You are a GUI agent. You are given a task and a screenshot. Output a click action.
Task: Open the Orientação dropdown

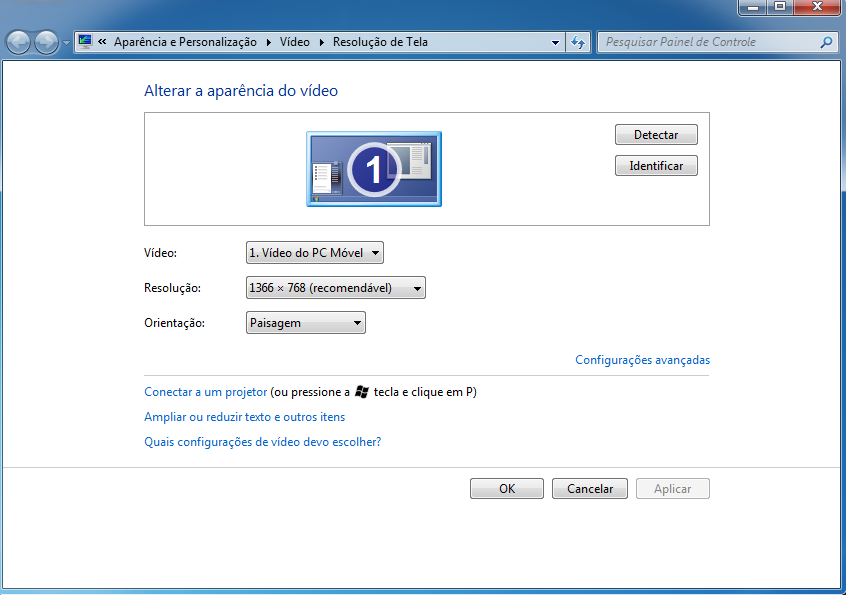(x=305, y=323)
